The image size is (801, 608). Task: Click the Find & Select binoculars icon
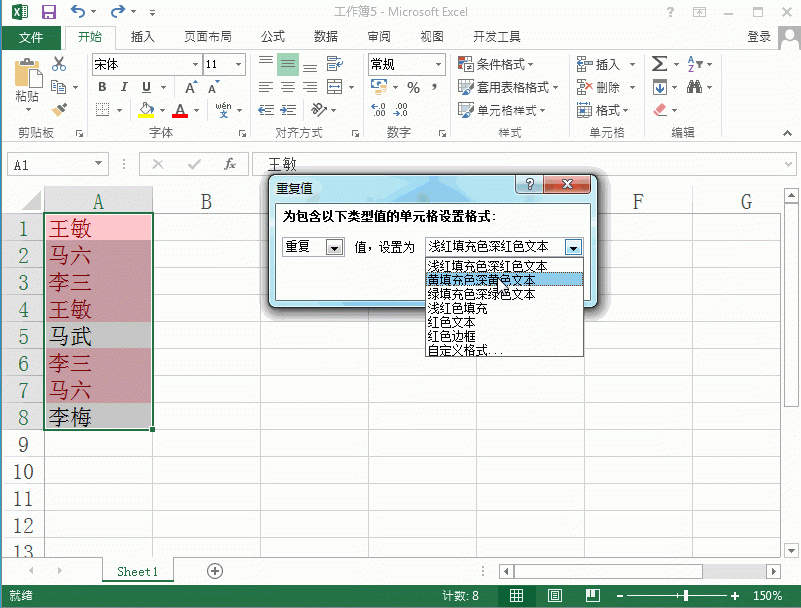695,86
